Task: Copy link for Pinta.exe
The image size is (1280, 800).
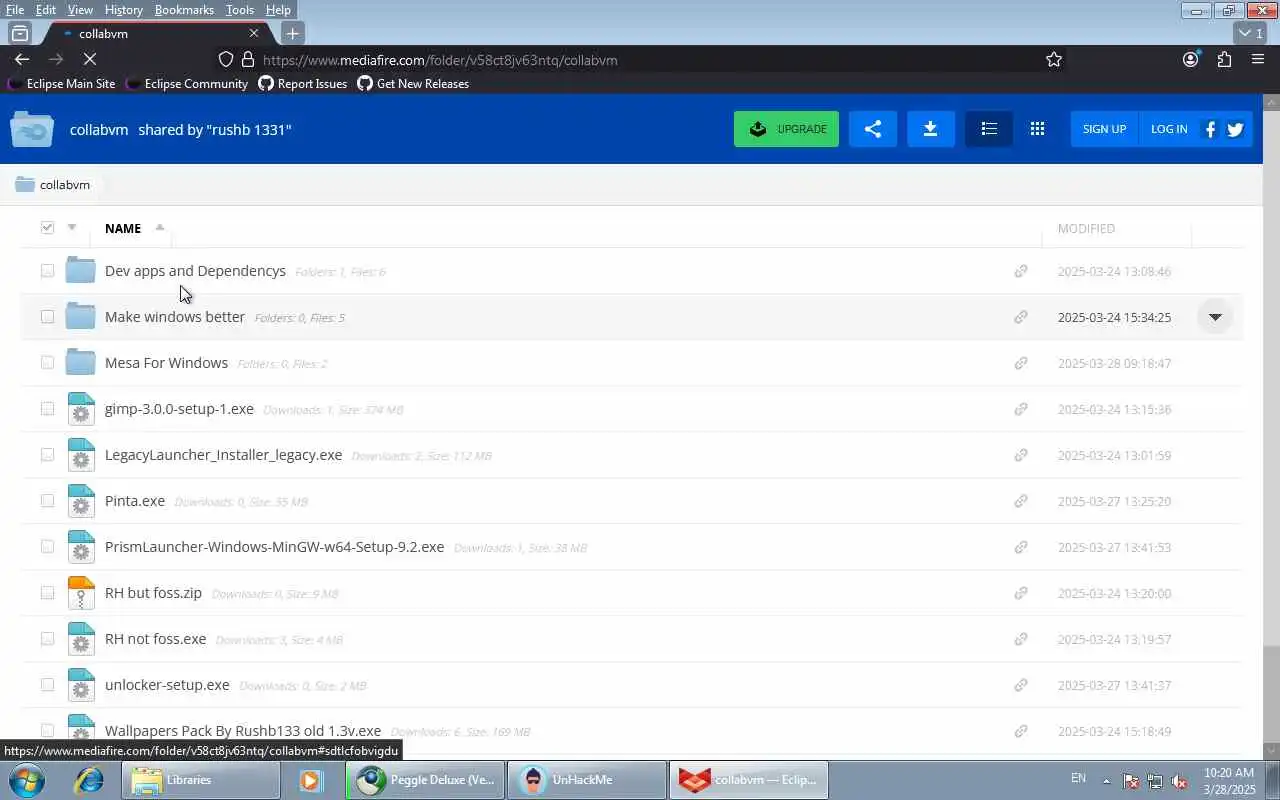Action: click(1021, 501)
